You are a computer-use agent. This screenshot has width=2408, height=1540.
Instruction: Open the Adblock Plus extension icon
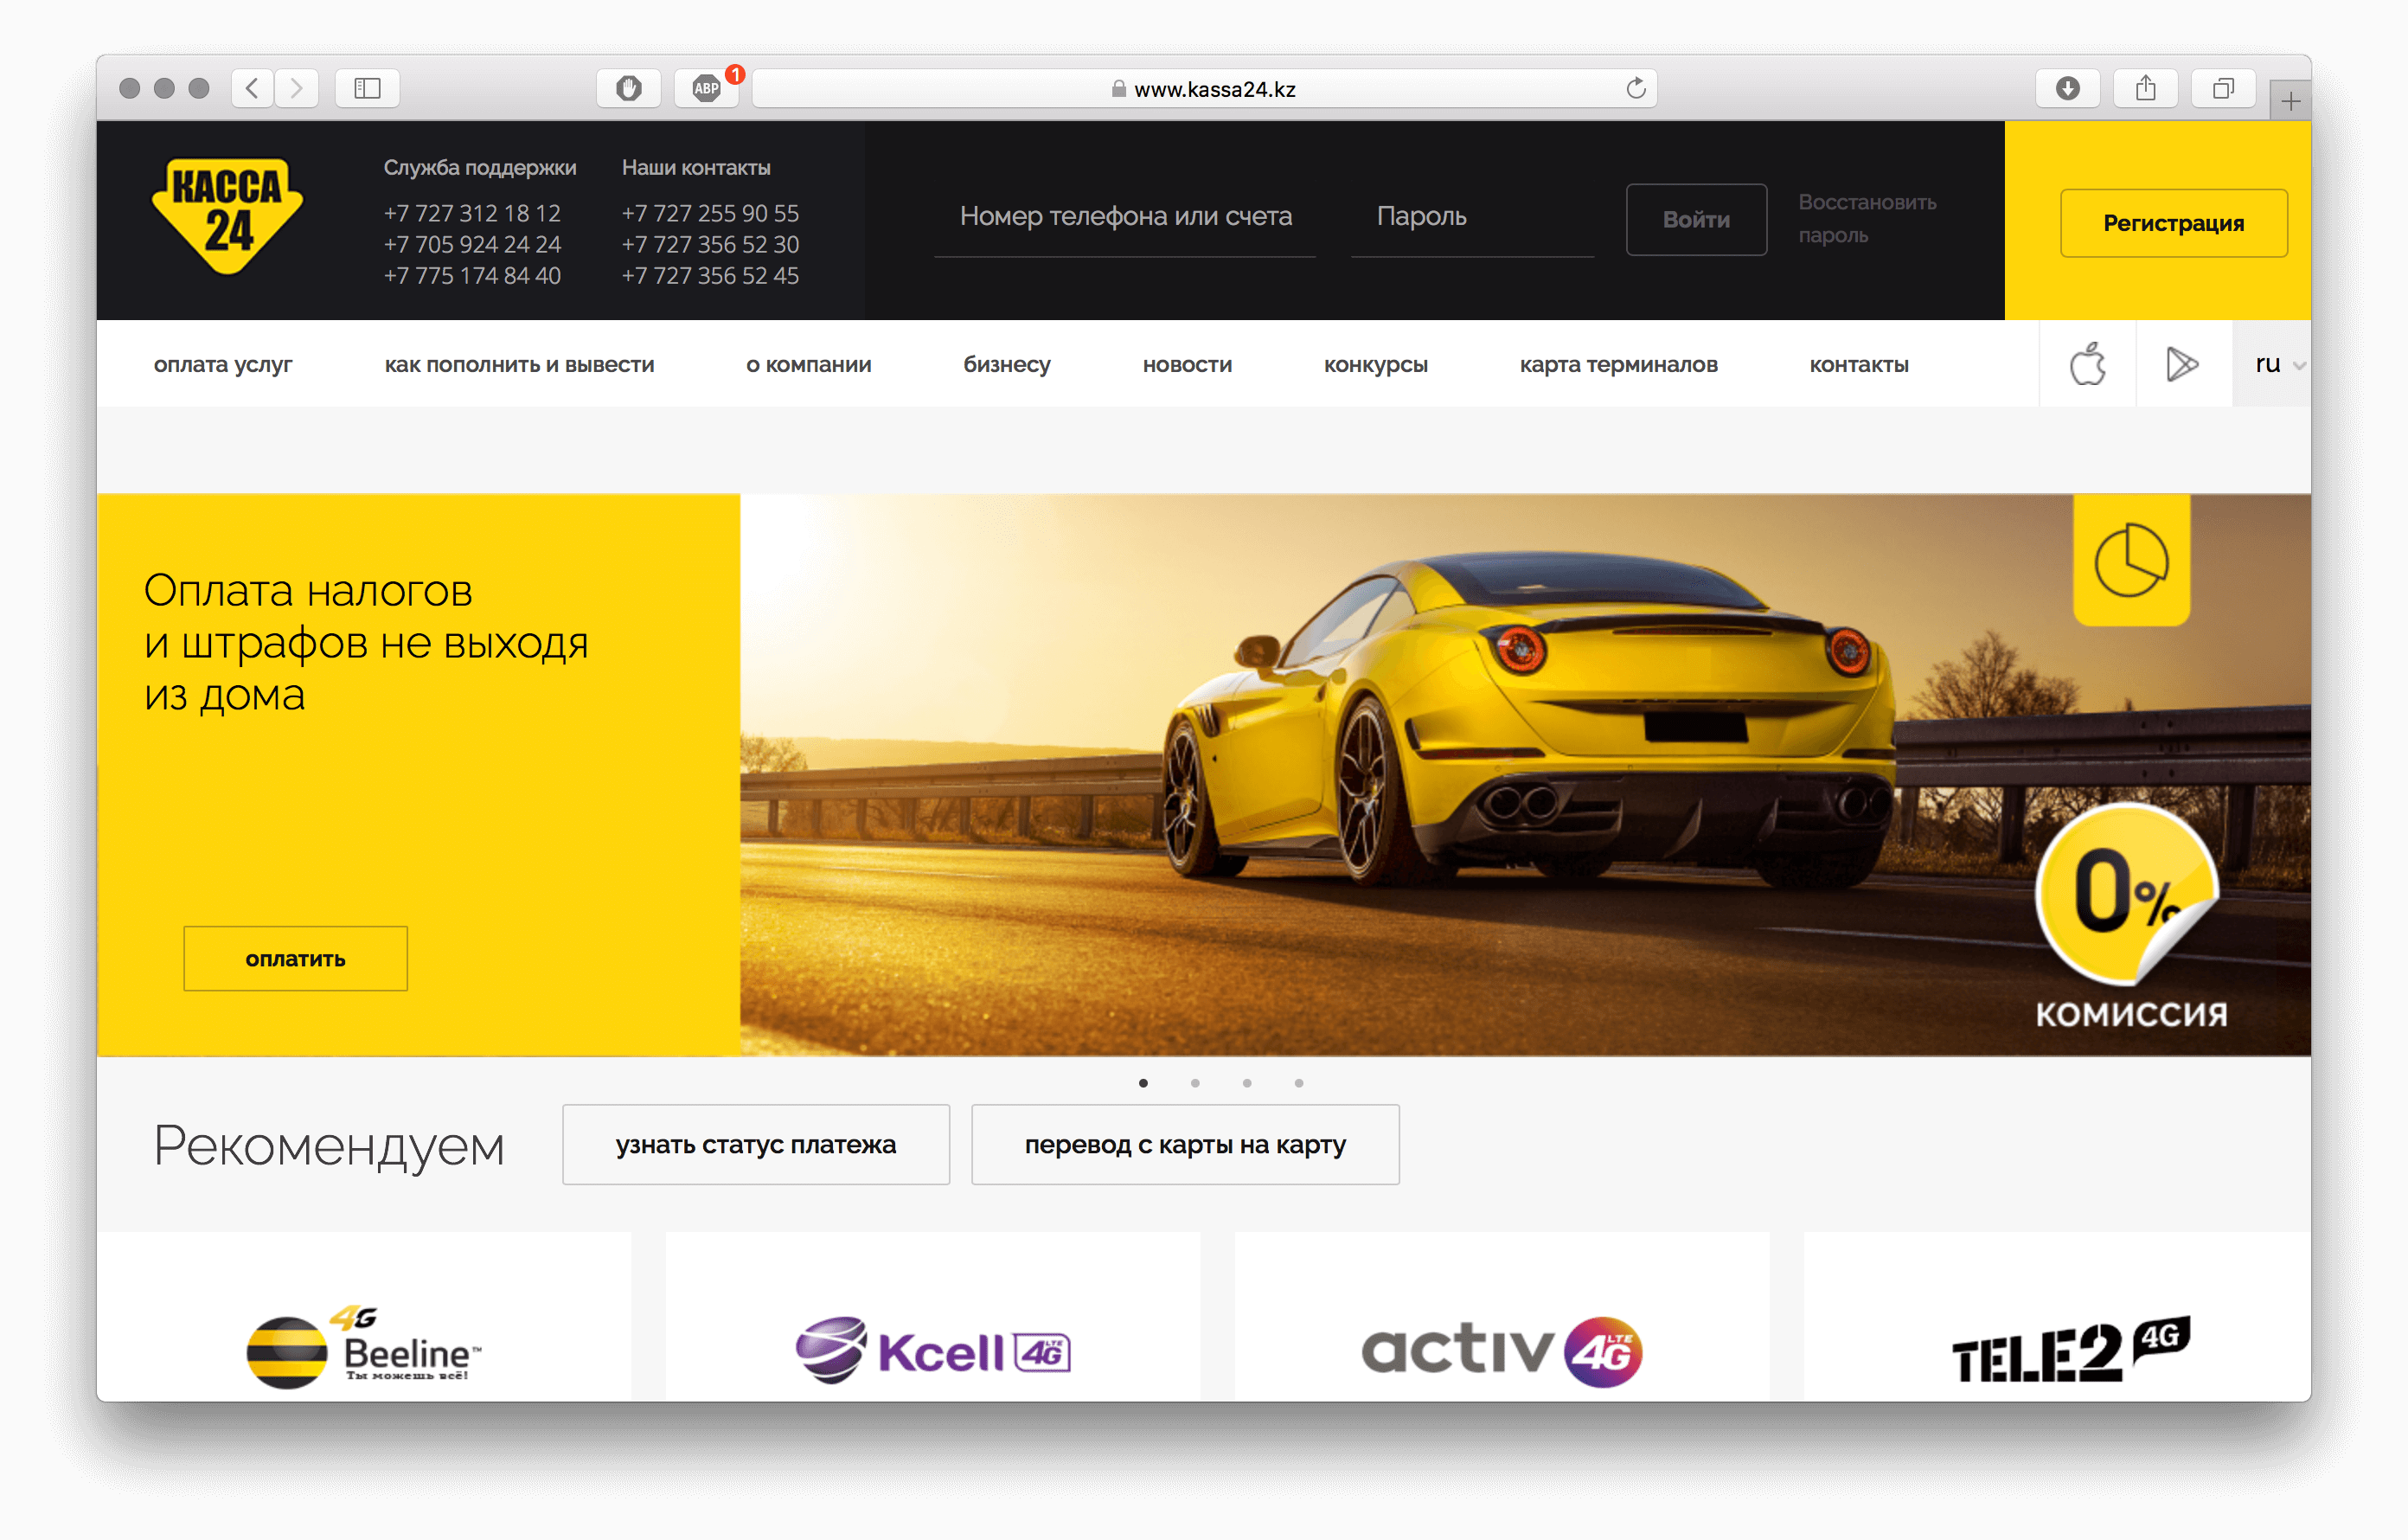click(x=706, y=88)
